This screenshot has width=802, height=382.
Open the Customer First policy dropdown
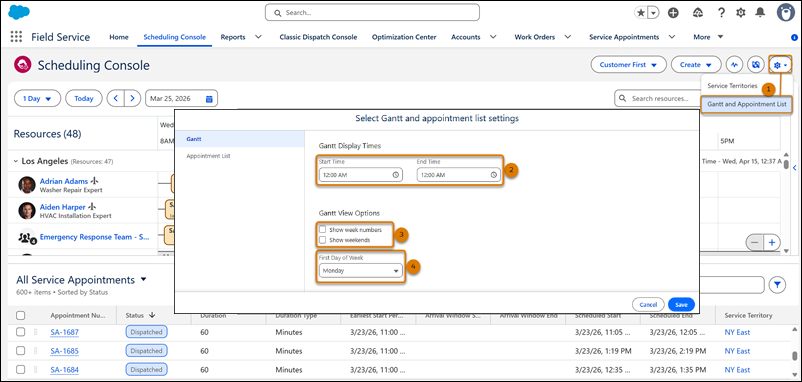(629, 65)
